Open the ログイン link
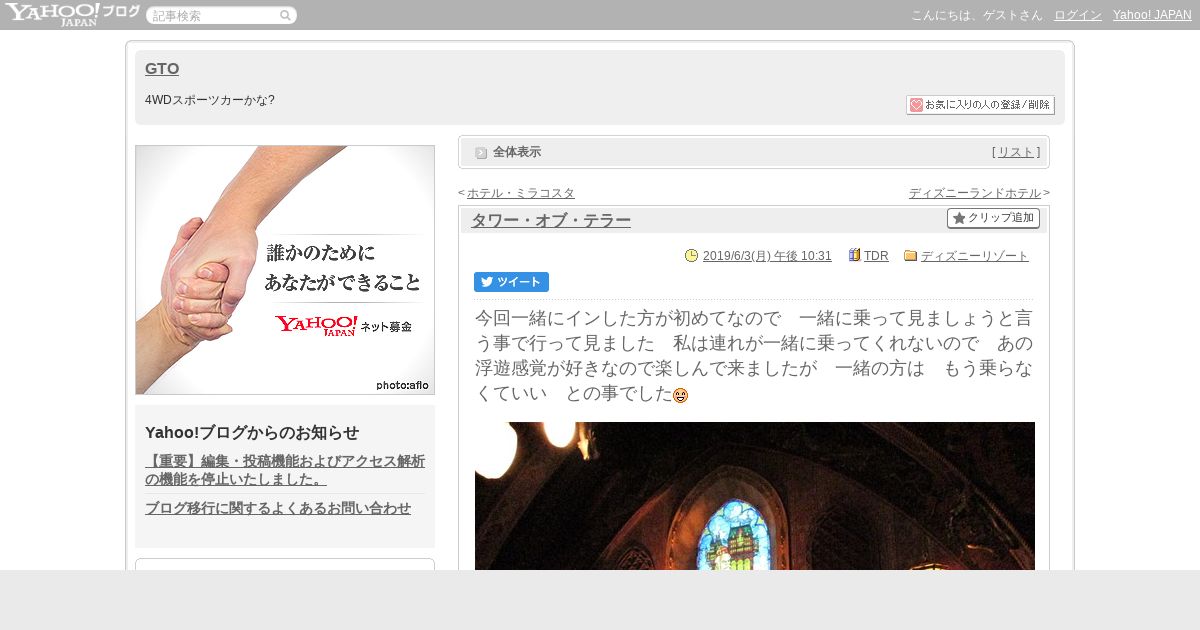The width and height of the screenshot is (1200, 630). (1078, 15)
